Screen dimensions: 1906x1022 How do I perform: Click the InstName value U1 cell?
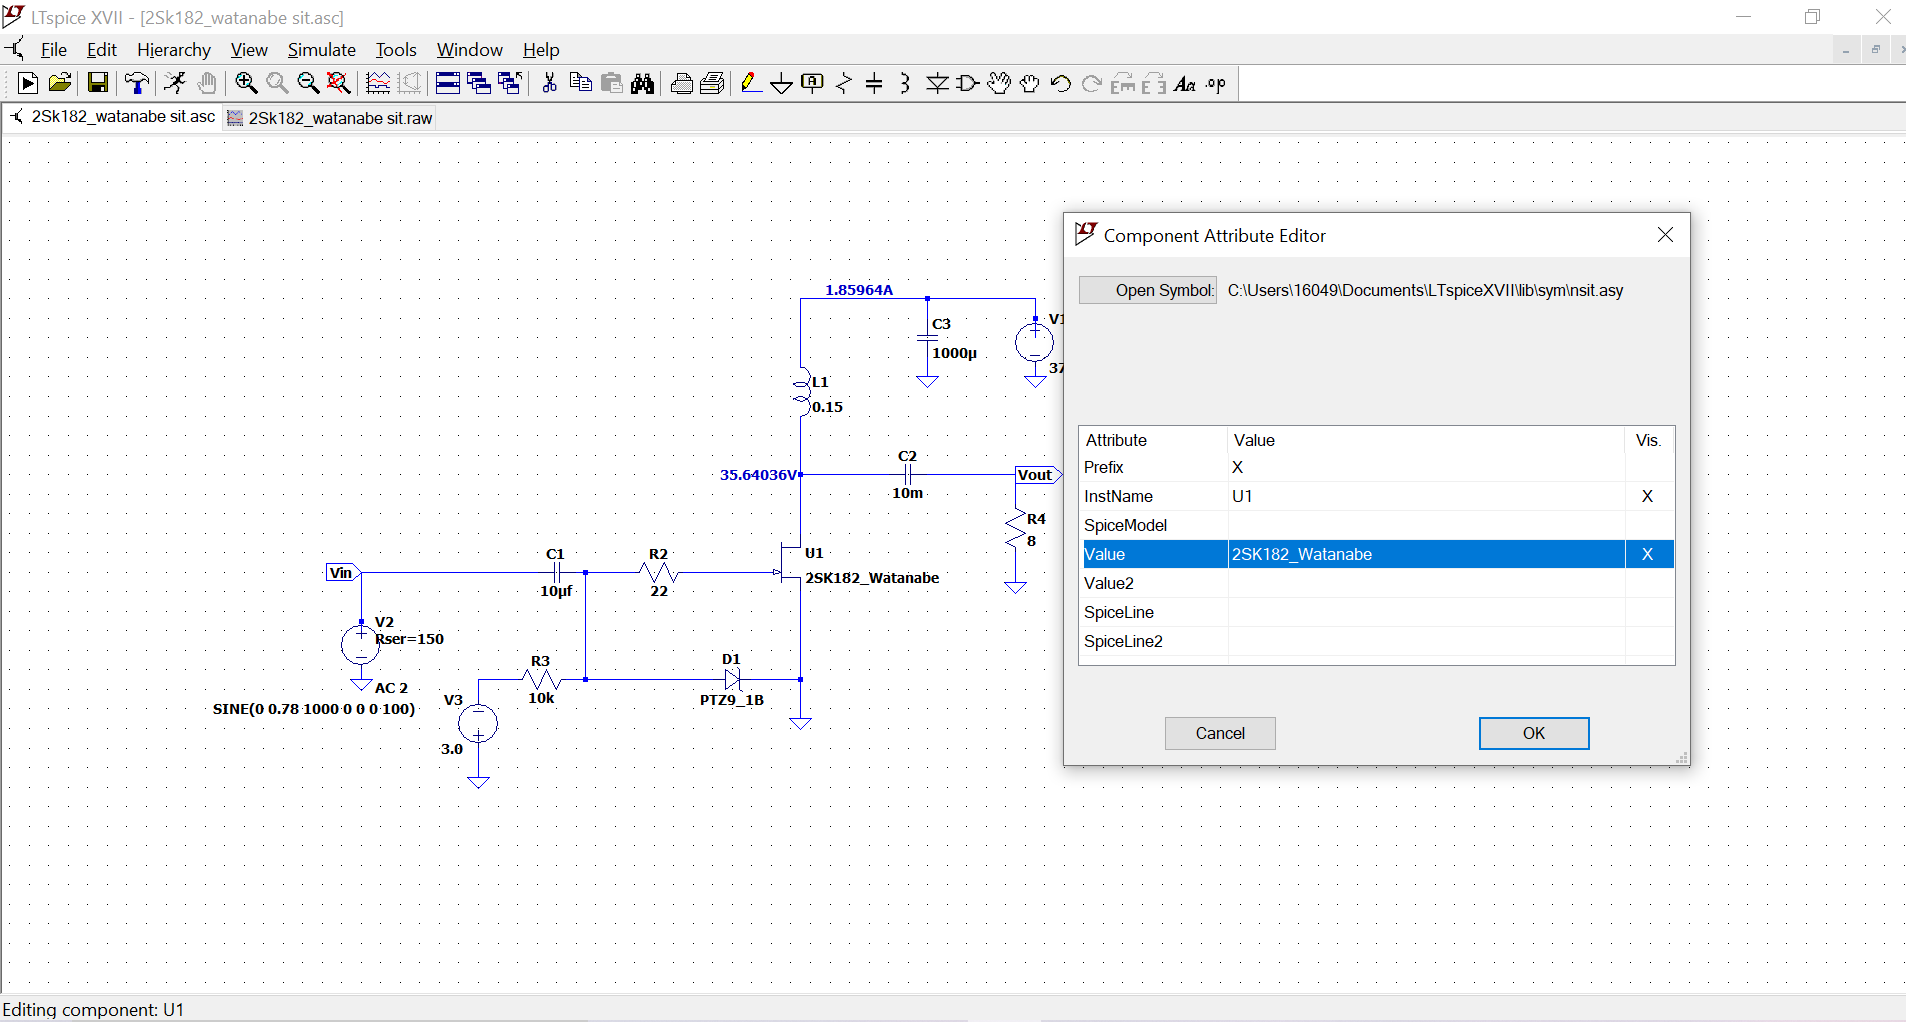tap(1426, 496)
